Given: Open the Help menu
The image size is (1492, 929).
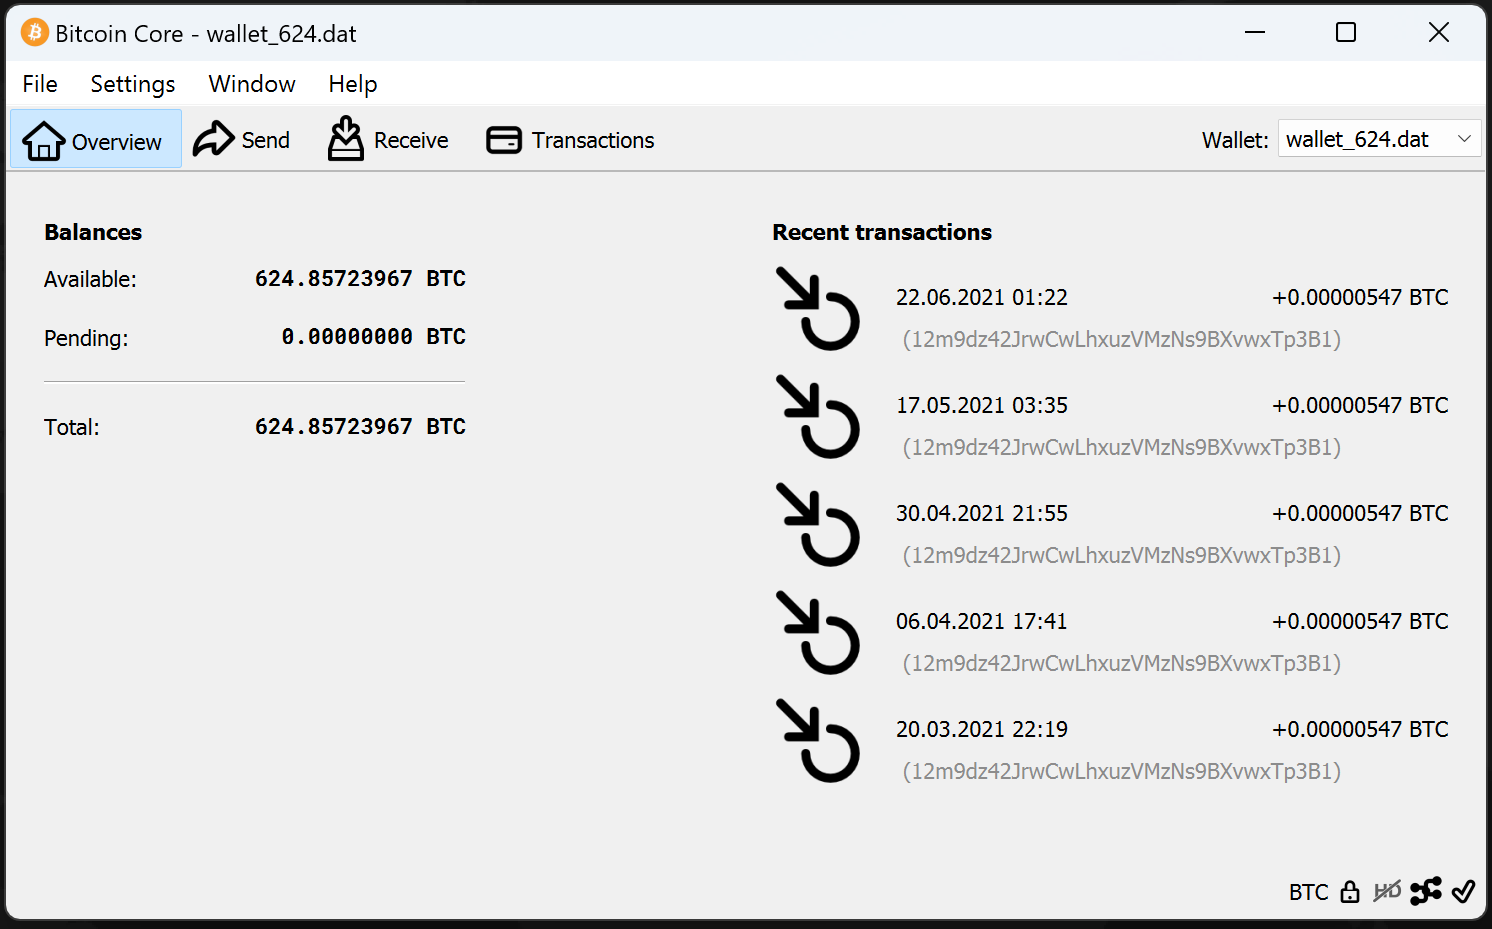Looking at the screenshot, I should click(x=353, y=84).
